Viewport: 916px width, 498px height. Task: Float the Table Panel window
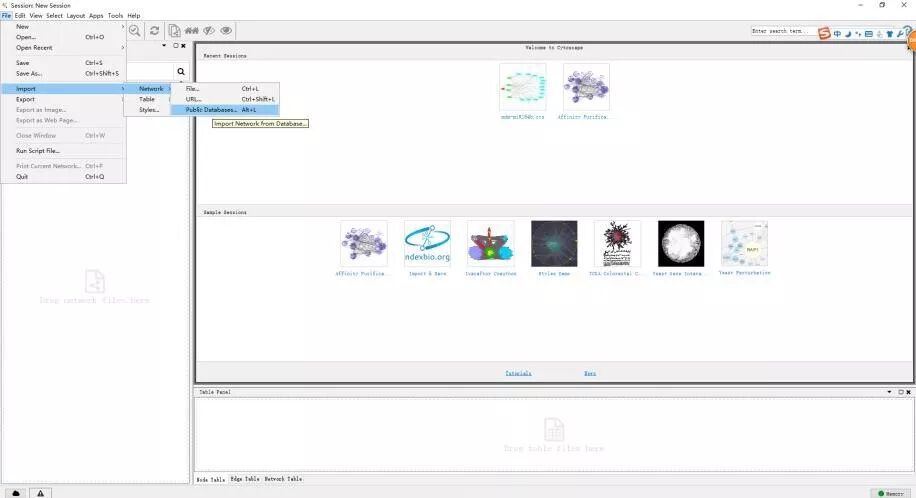click(901, 392)
